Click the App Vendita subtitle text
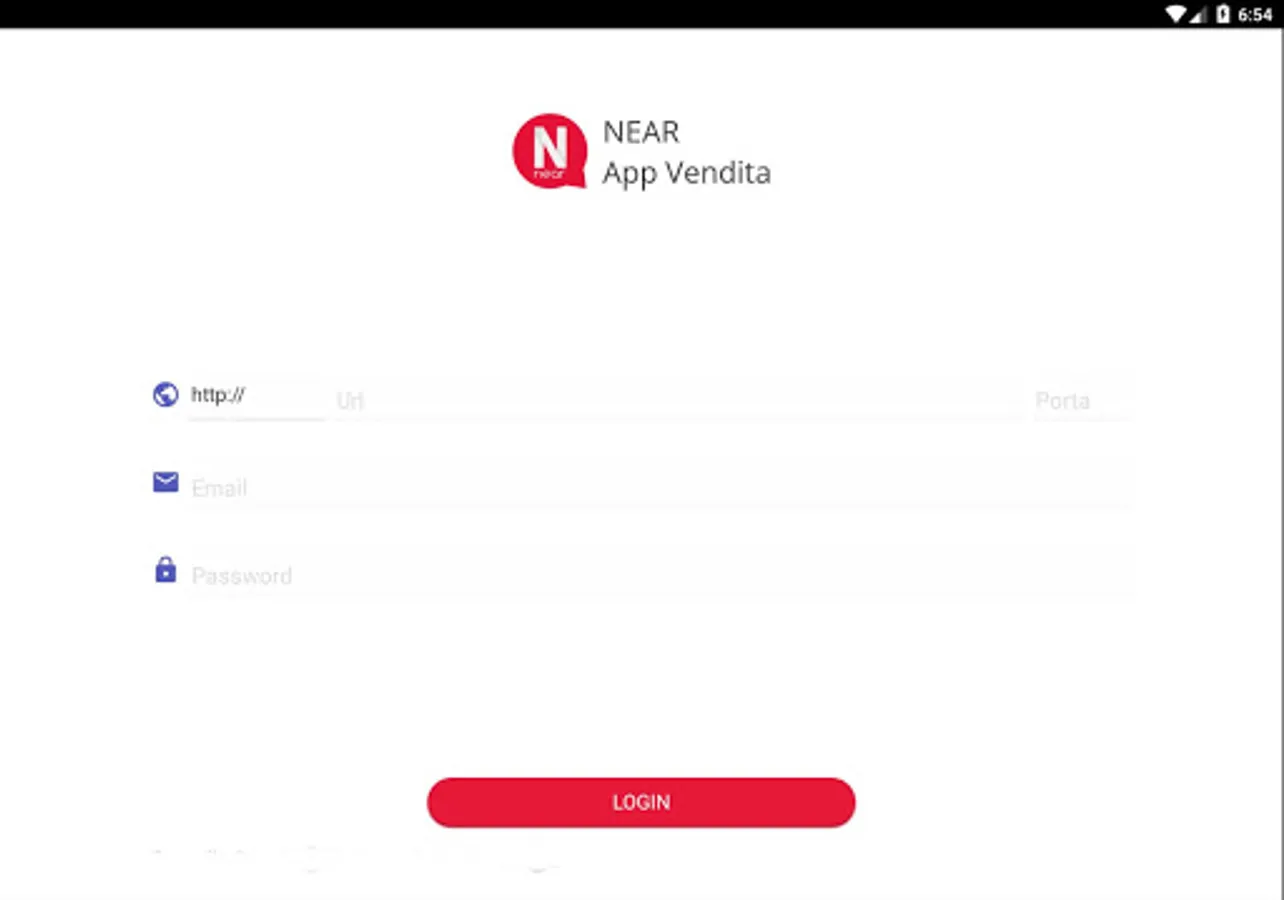The height and width of the screenshot is (900, 1284). pyautogui.click(x=686, y=173)
